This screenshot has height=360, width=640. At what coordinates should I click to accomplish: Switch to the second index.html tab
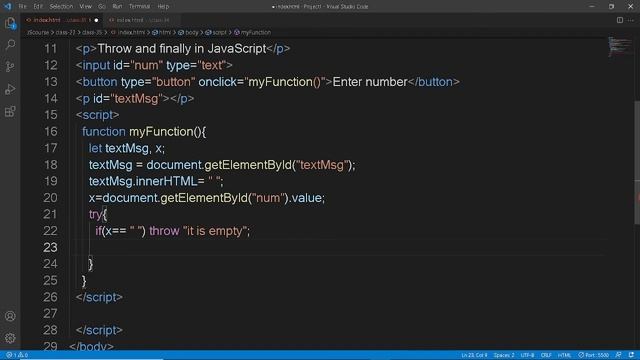(141, 20)
